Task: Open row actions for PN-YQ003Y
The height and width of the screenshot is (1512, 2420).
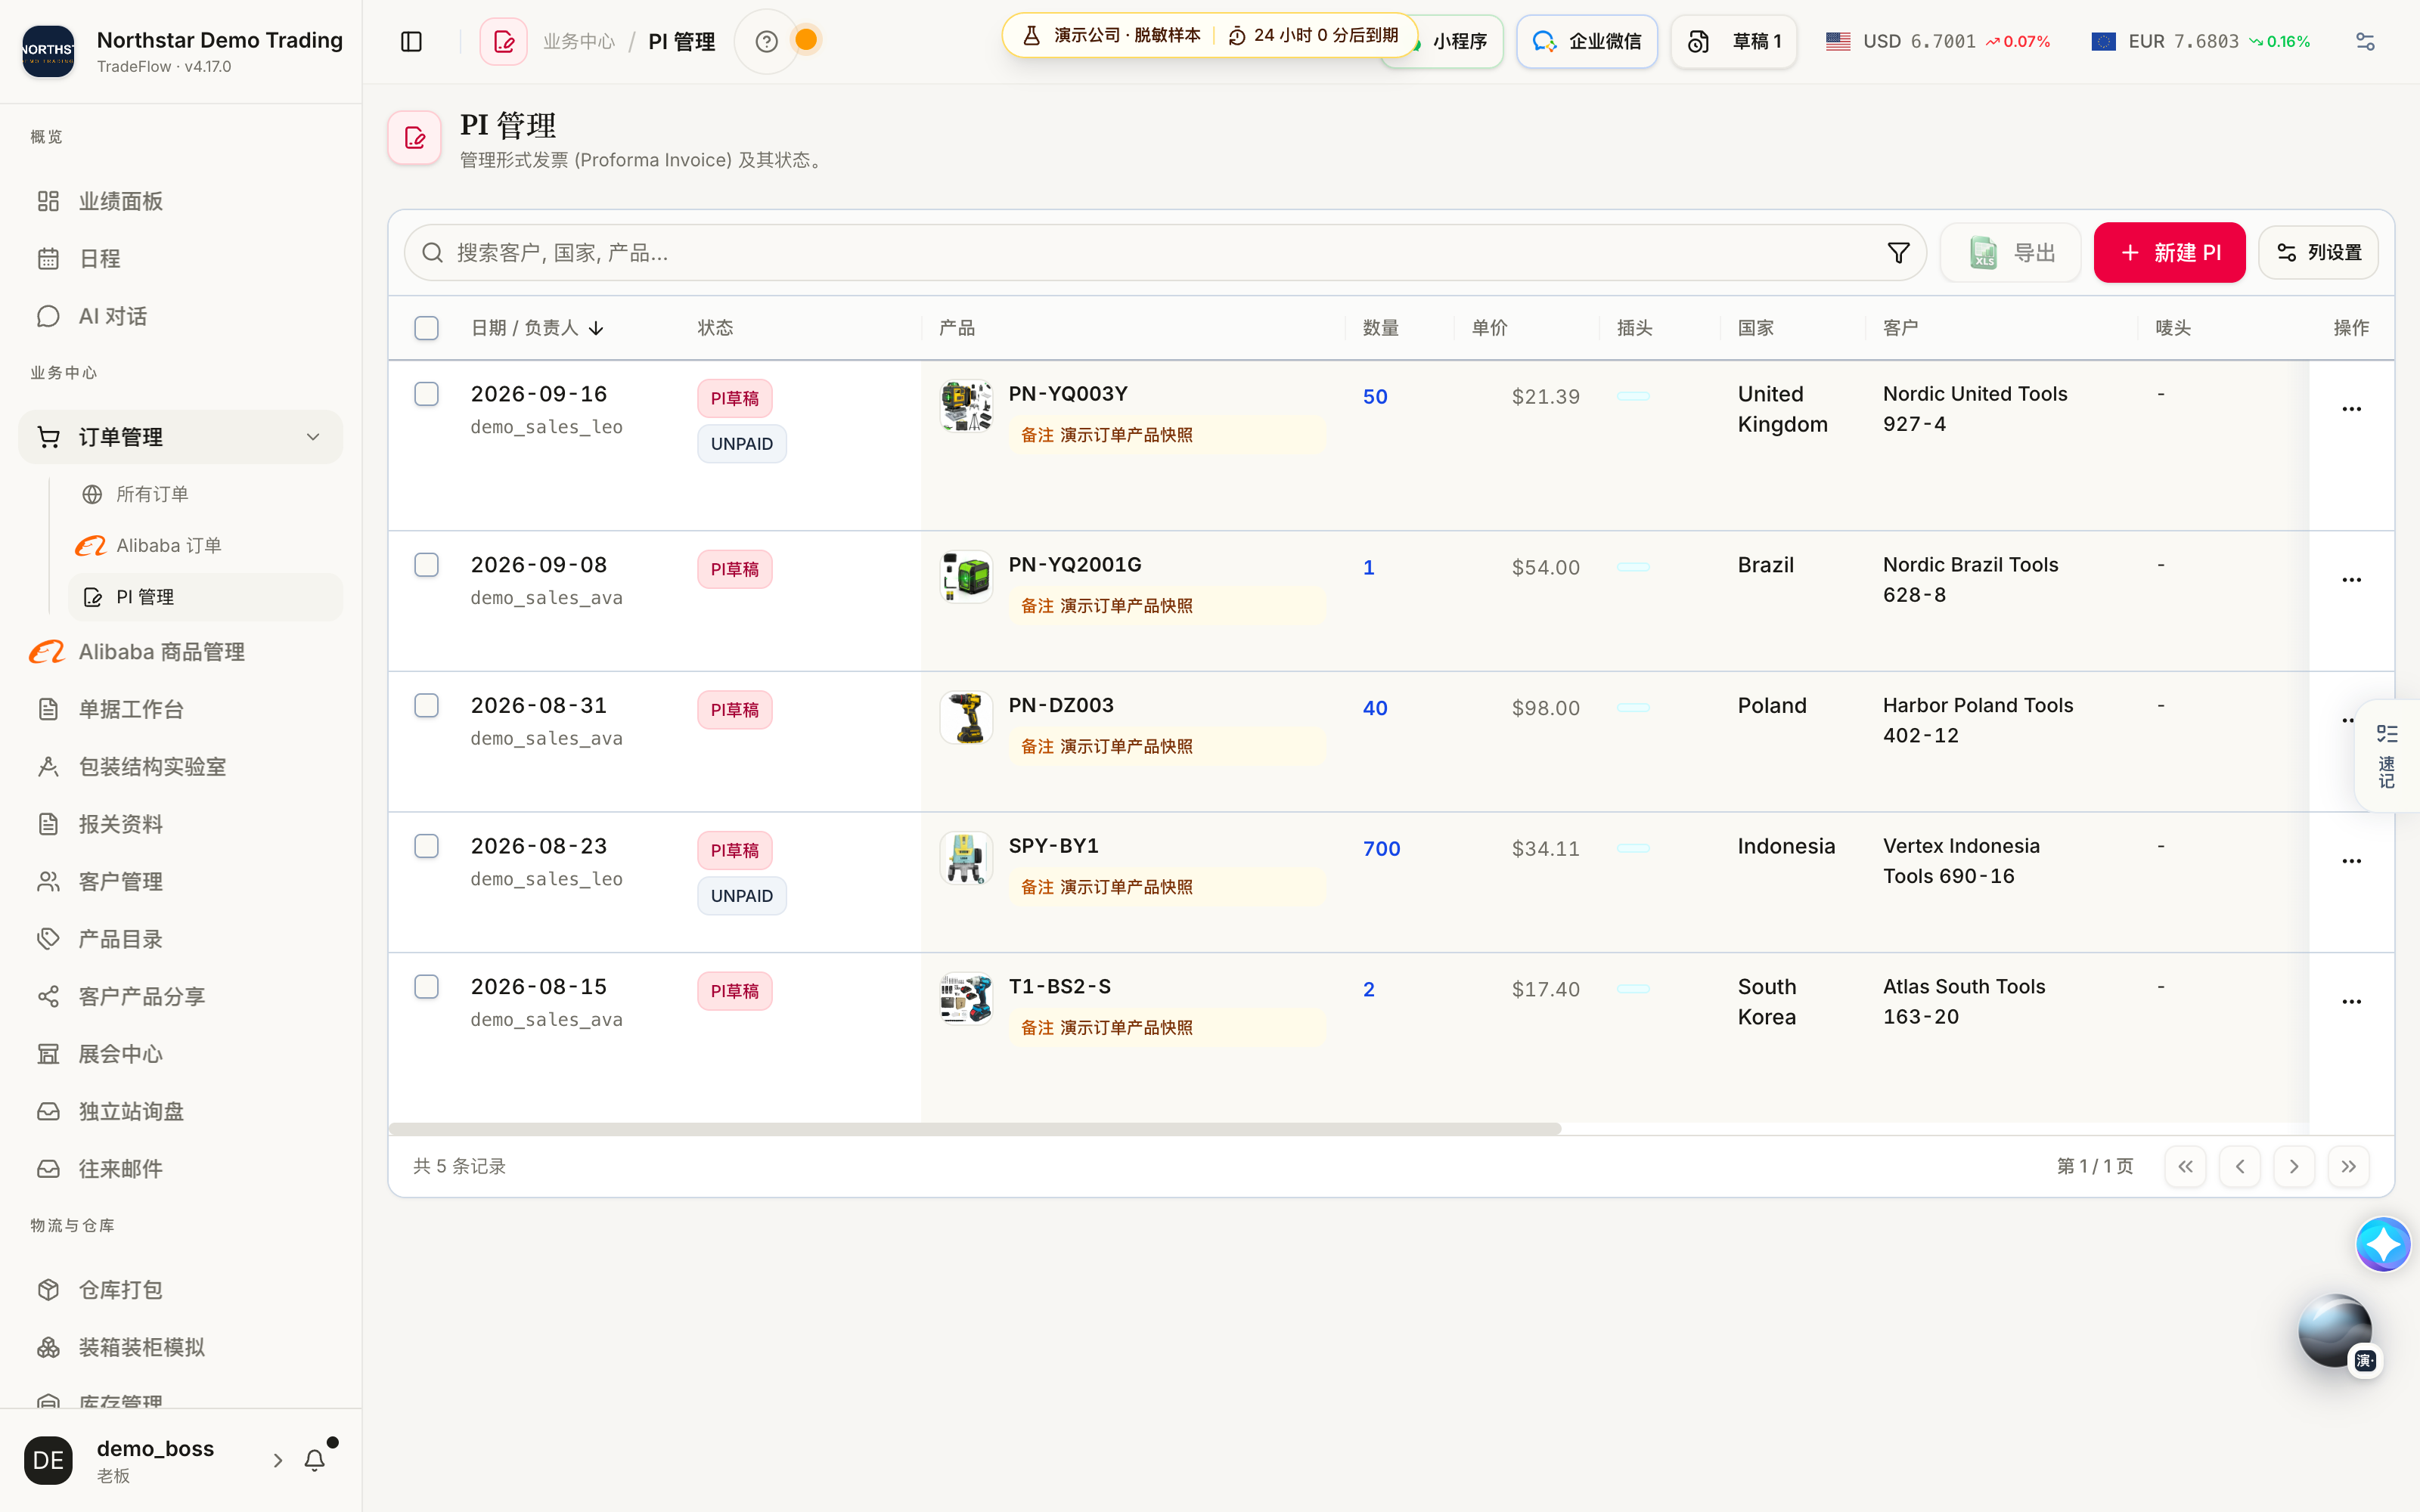Action: [2351, 409]
